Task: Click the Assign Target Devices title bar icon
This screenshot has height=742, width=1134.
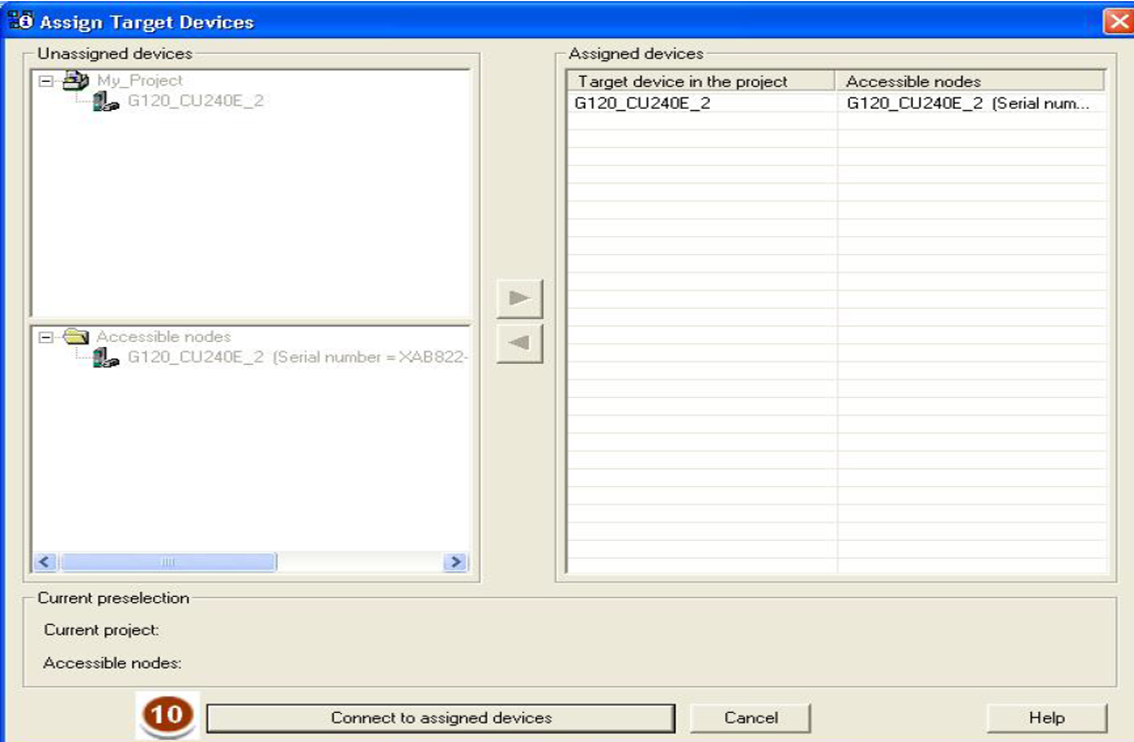Action: pos(20,21)
